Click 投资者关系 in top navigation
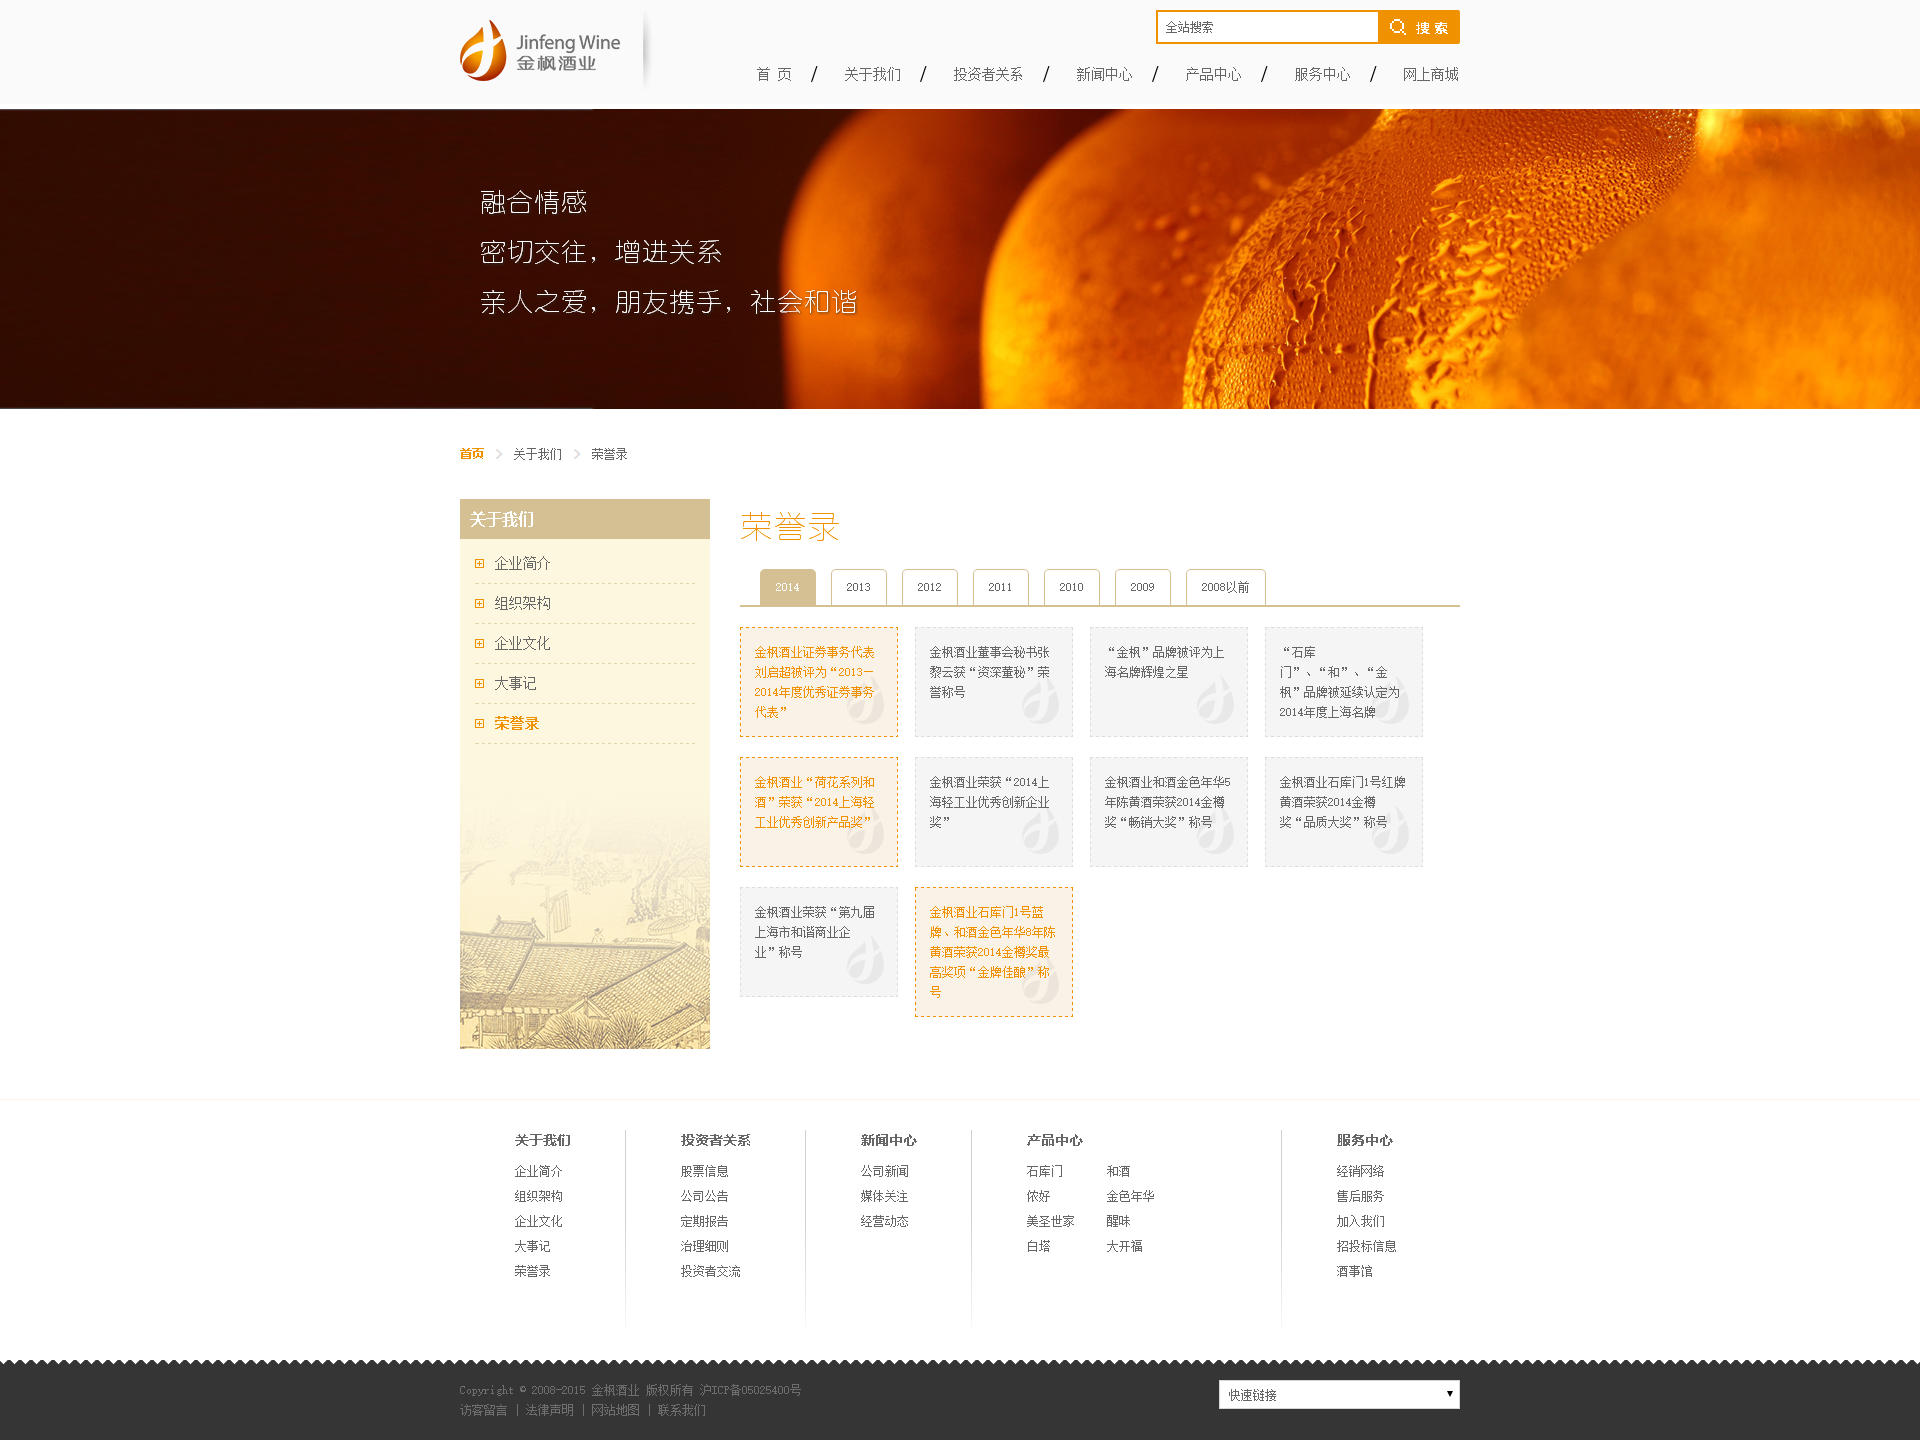Screen dimensions: 1920x1440 tap(987, 75)
